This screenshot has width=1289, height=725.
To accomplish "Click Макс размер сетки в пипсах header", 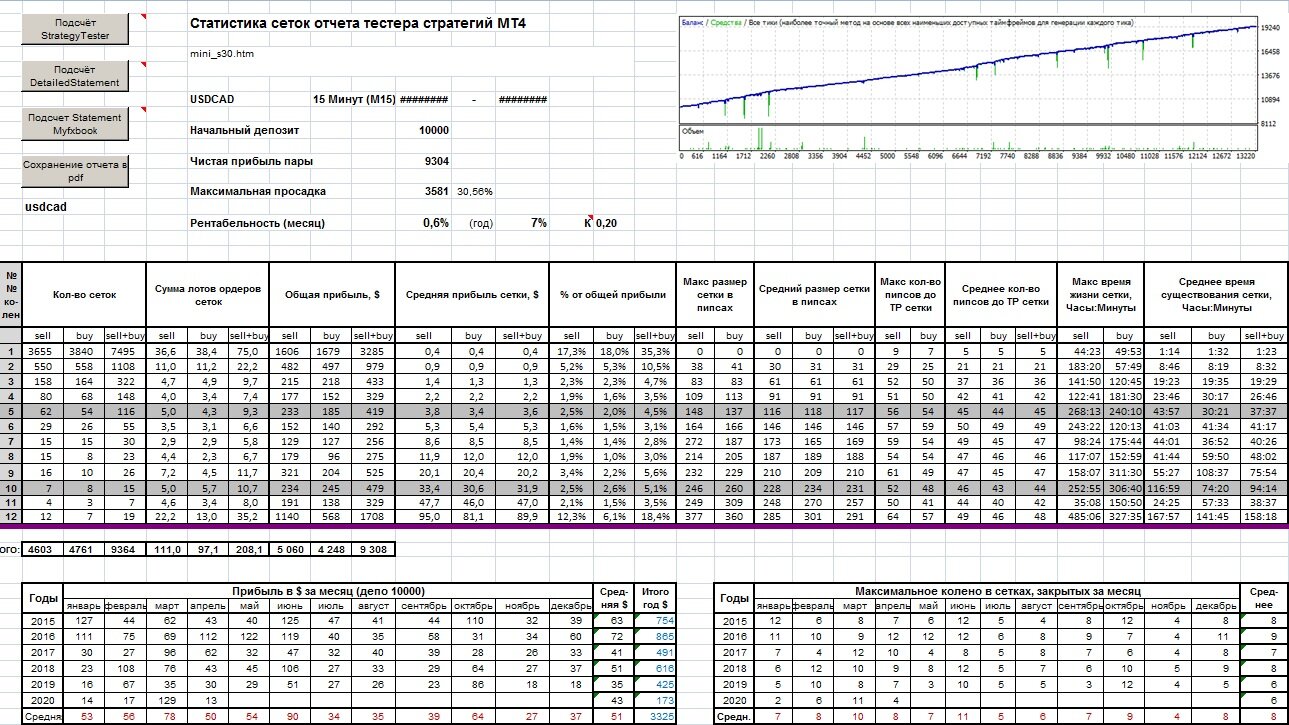I will [x=714, y=295].
